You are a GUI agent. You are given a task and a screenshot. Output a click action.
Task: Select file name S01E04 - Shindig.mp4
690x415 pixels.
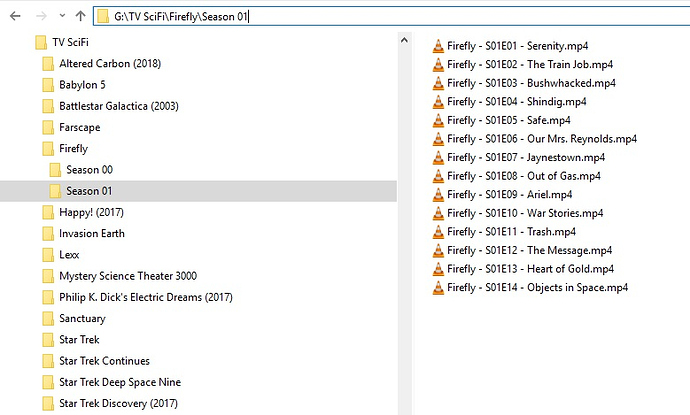pyautogui.click(x=517, y=101)
